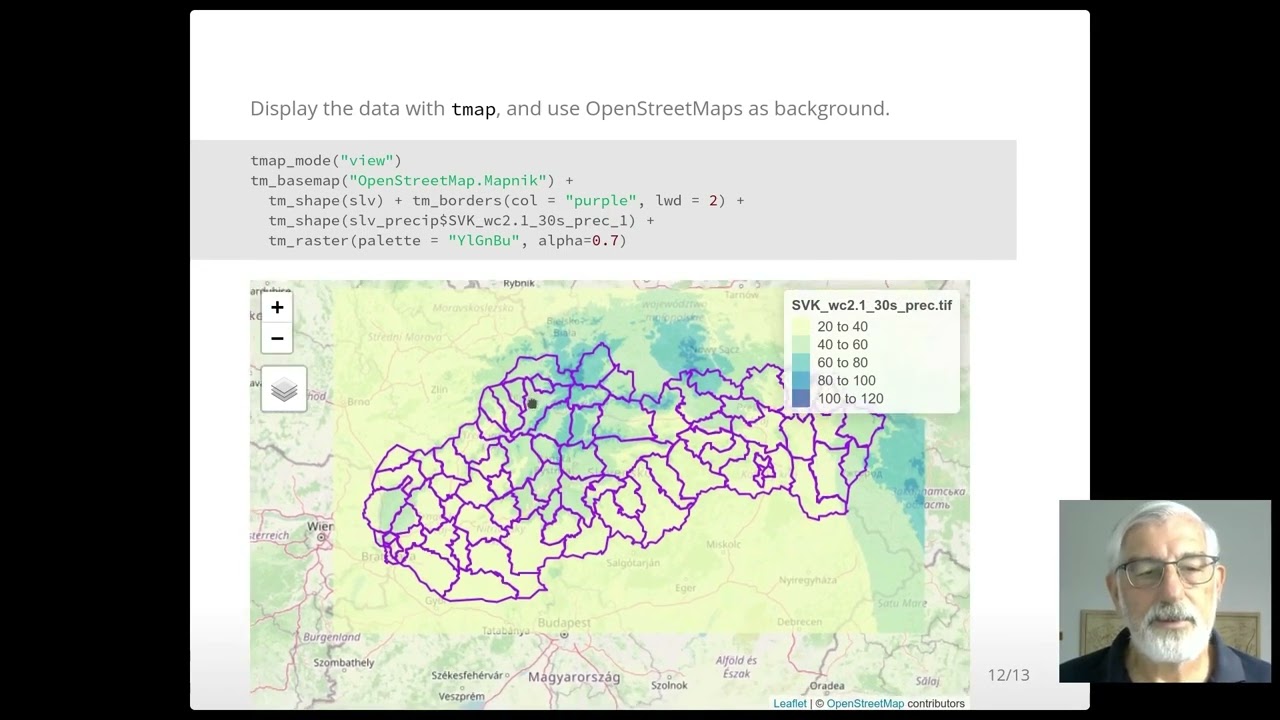Click the slide number 12/13
Viewport: 1280px width, 720px height.
(1008, 675)
